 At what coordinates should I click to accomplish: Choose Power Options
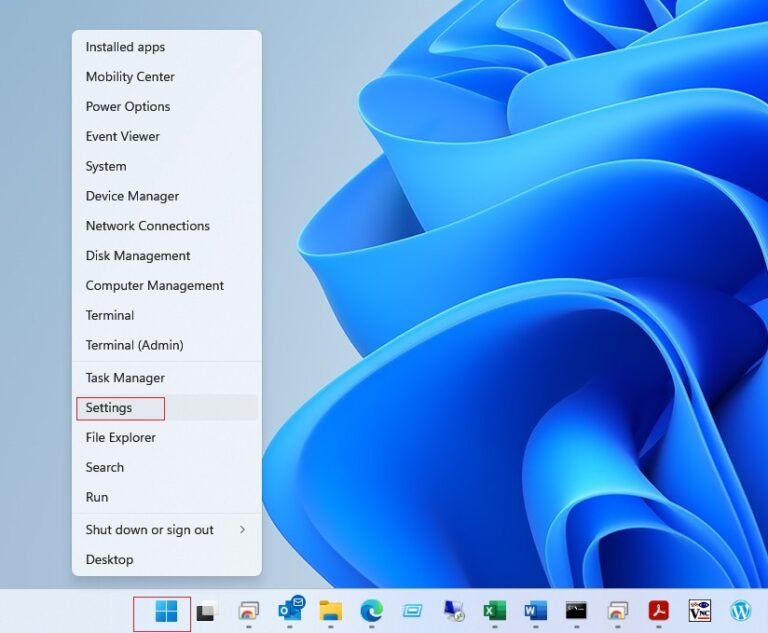tap(167, 107)
